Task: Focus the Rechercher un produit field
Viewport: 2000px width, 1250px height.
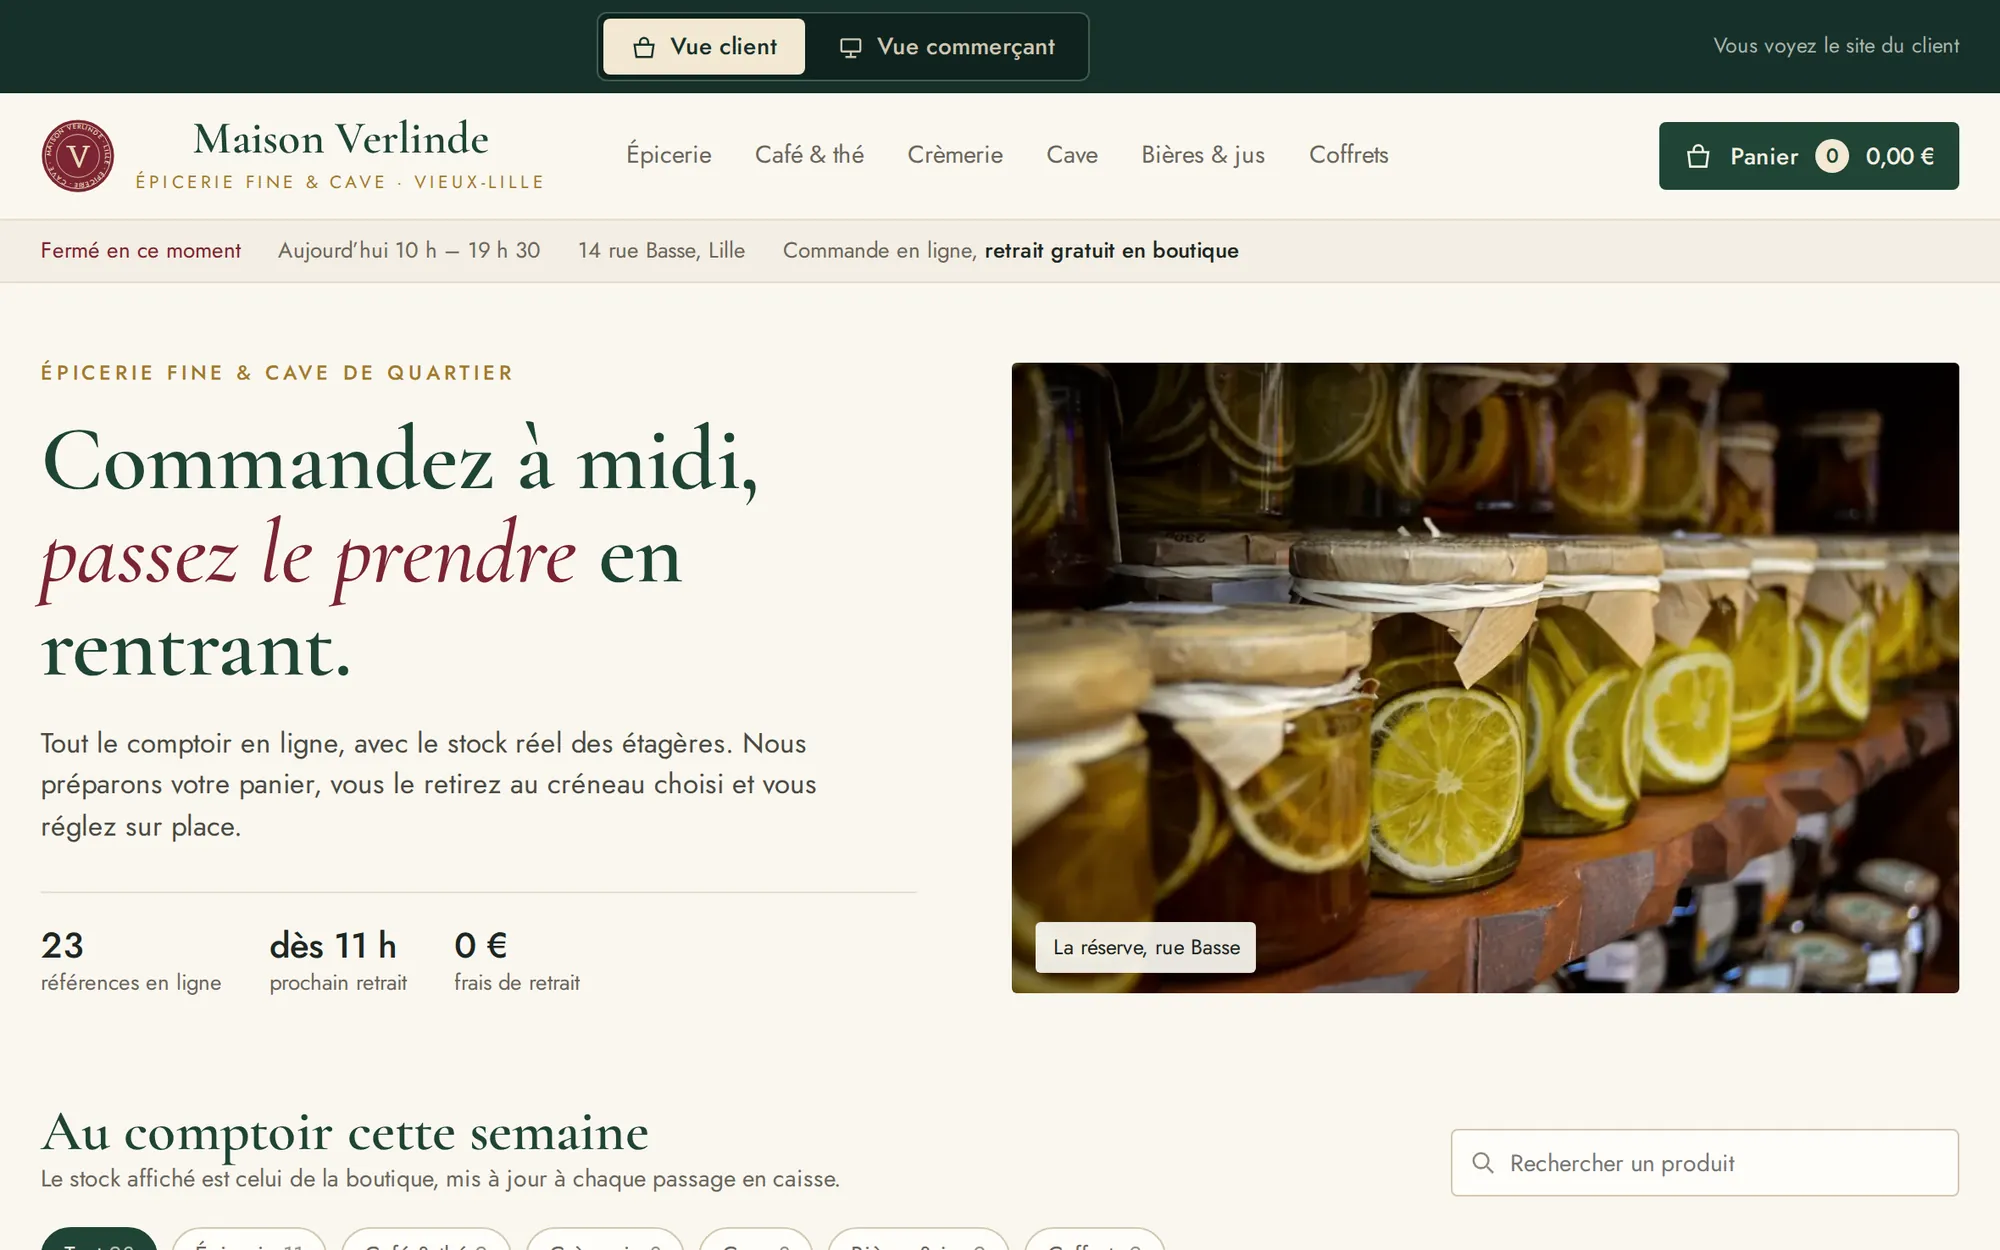Action: click(1705, 1163)
